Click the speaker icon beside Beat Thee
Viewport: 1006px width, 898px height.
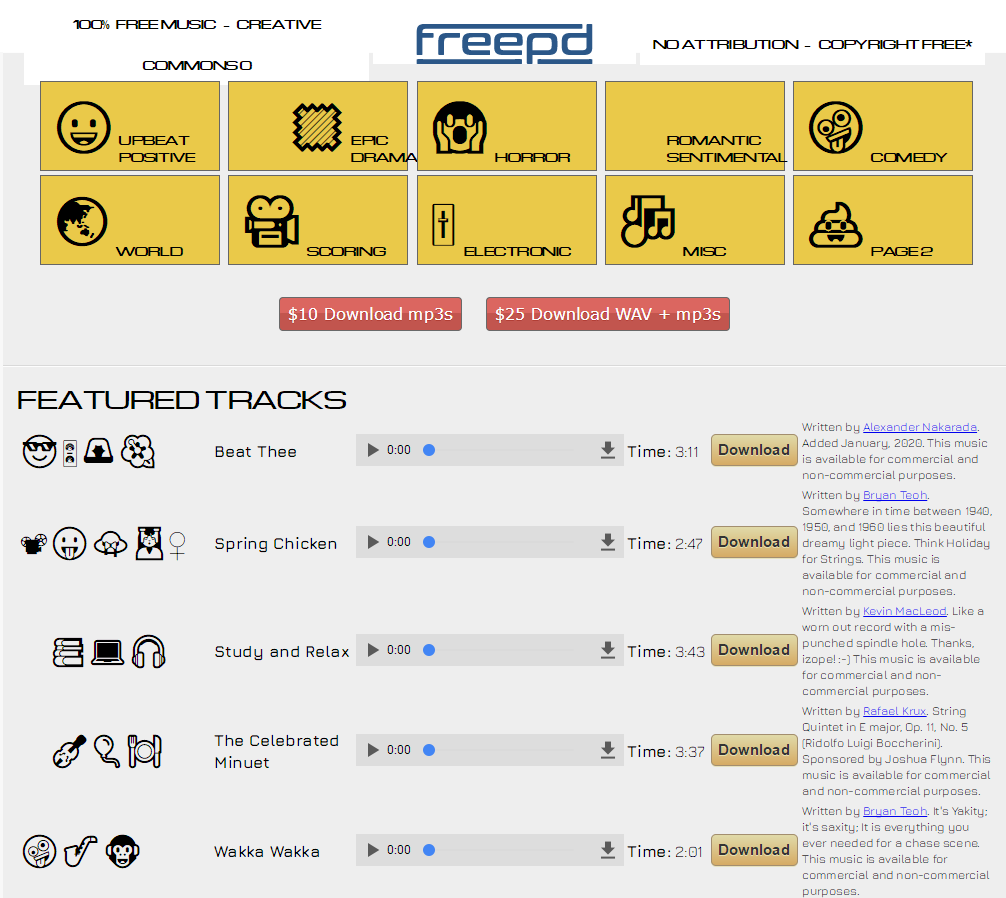[x=70, y=453]
